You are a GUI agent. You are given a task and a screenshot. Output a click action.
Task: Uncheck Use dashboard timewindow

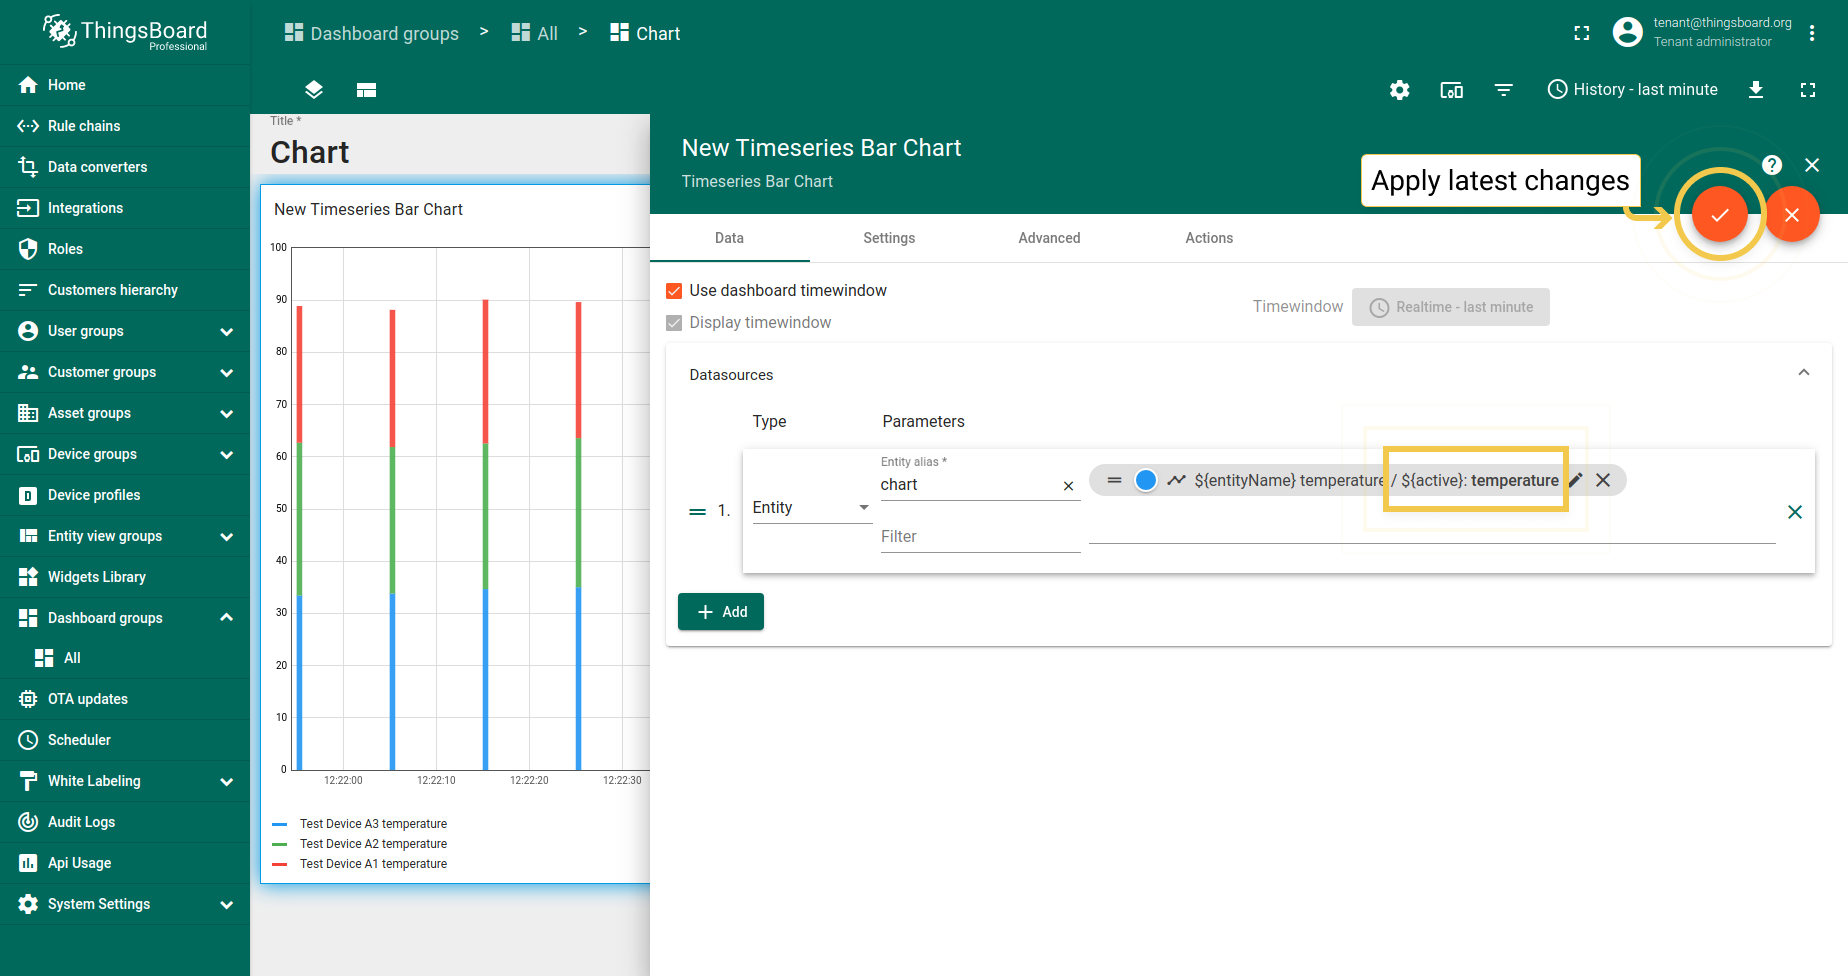click(x=674, y=291)
